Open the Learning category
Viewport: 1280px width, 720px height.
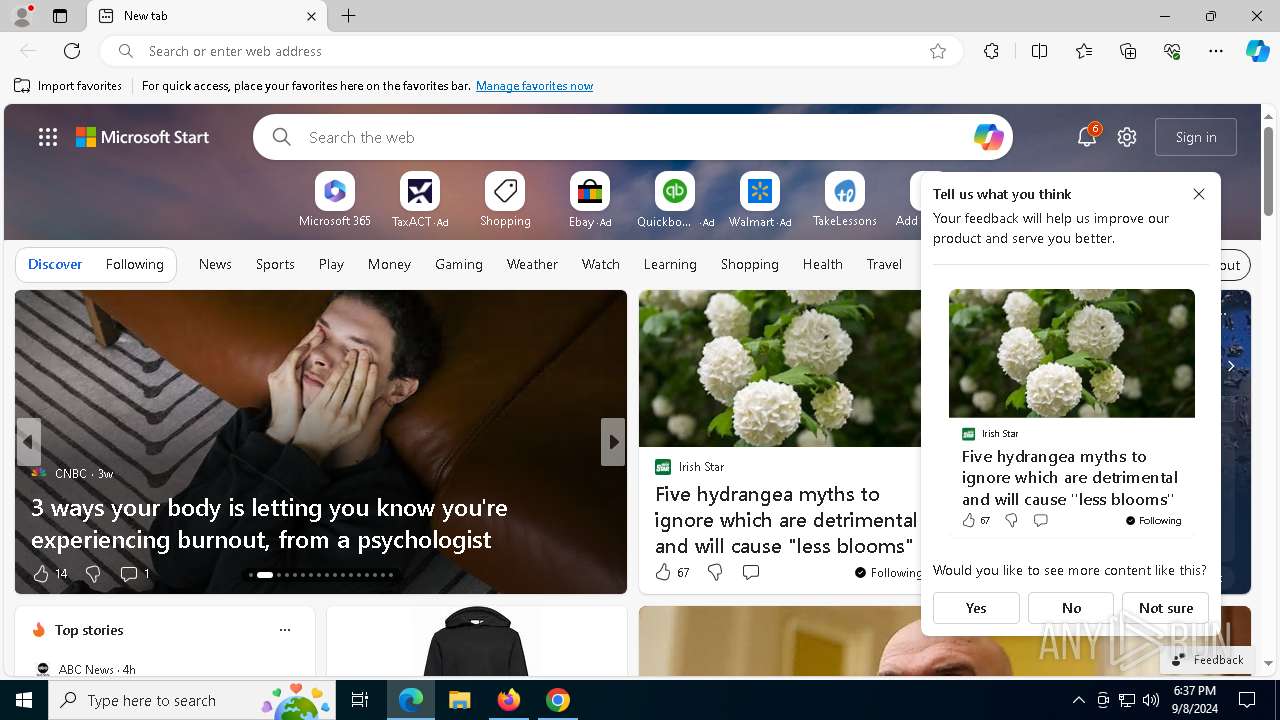point(670,264)
